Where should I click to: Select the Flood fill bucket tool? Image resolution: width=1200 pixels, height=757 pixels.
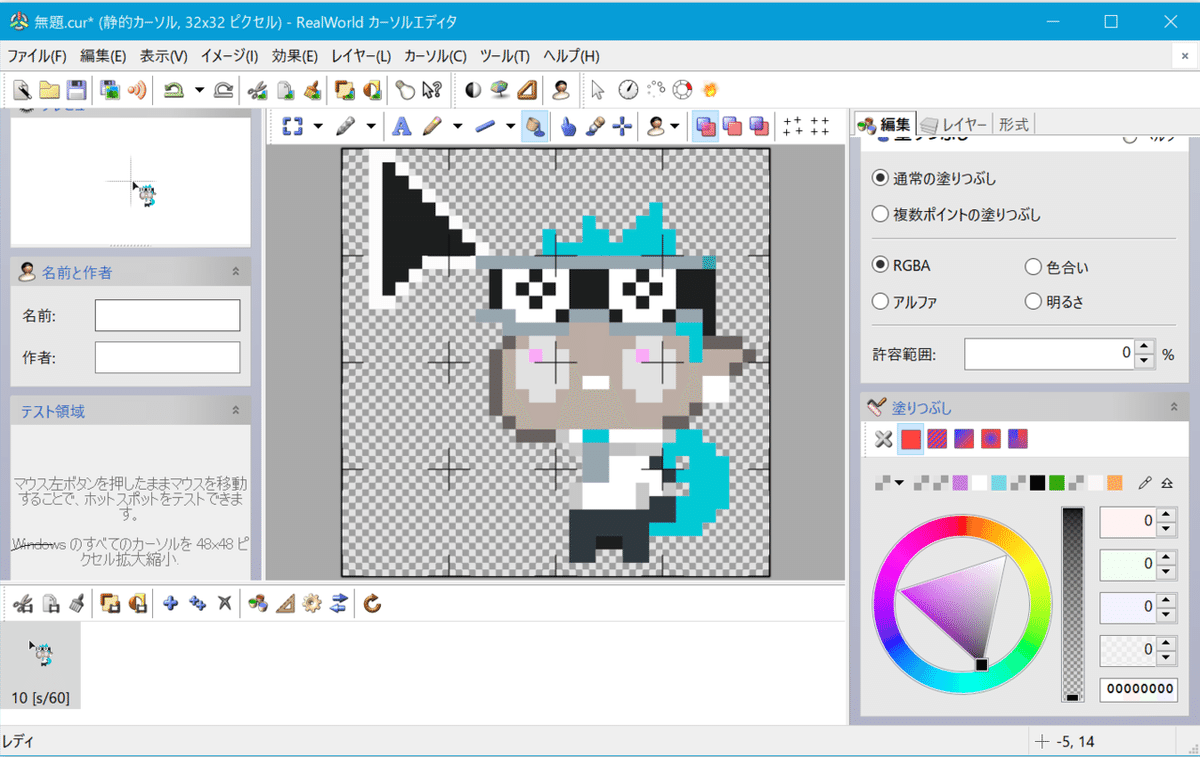(534, 127)
